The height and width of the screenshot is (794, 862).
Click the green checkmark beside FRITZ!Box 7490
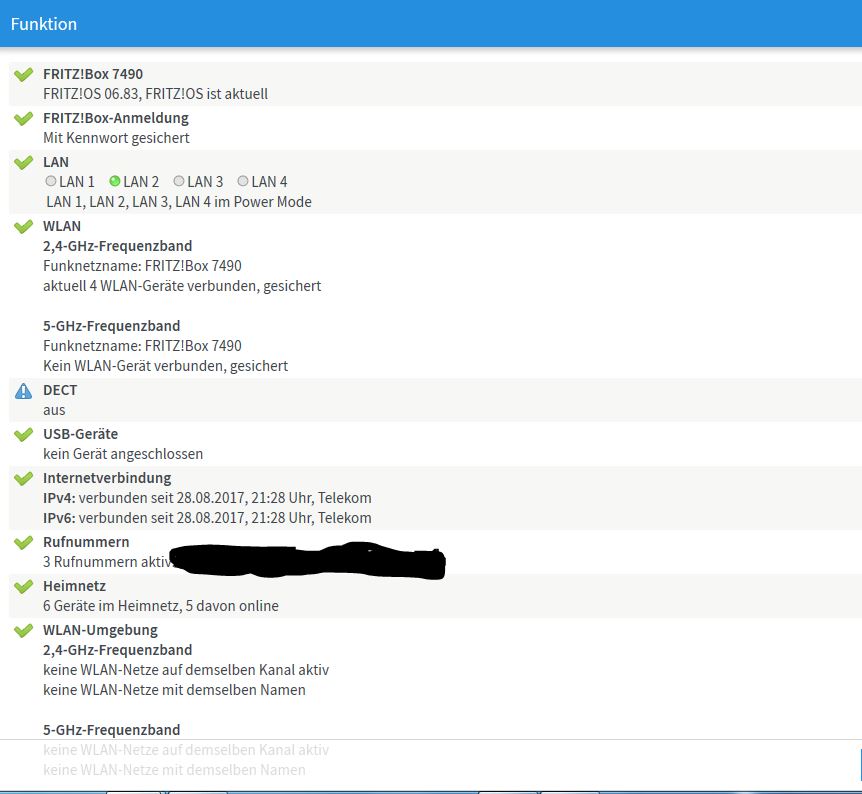pos(23,74)
